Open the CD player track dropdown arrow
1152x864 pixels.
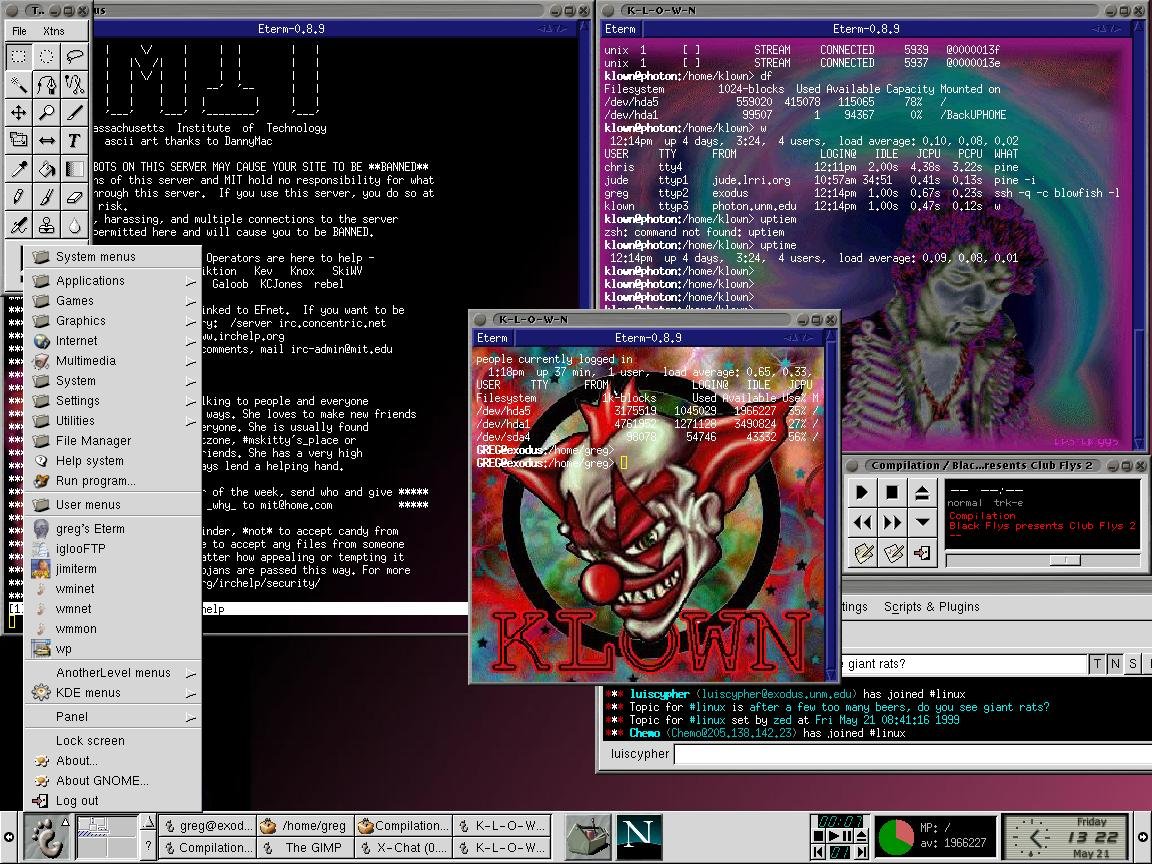click(x=922, y=522)
